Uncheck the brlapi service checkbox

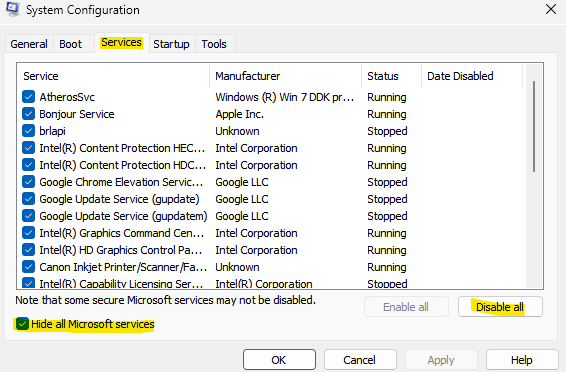tap(28, 131)
